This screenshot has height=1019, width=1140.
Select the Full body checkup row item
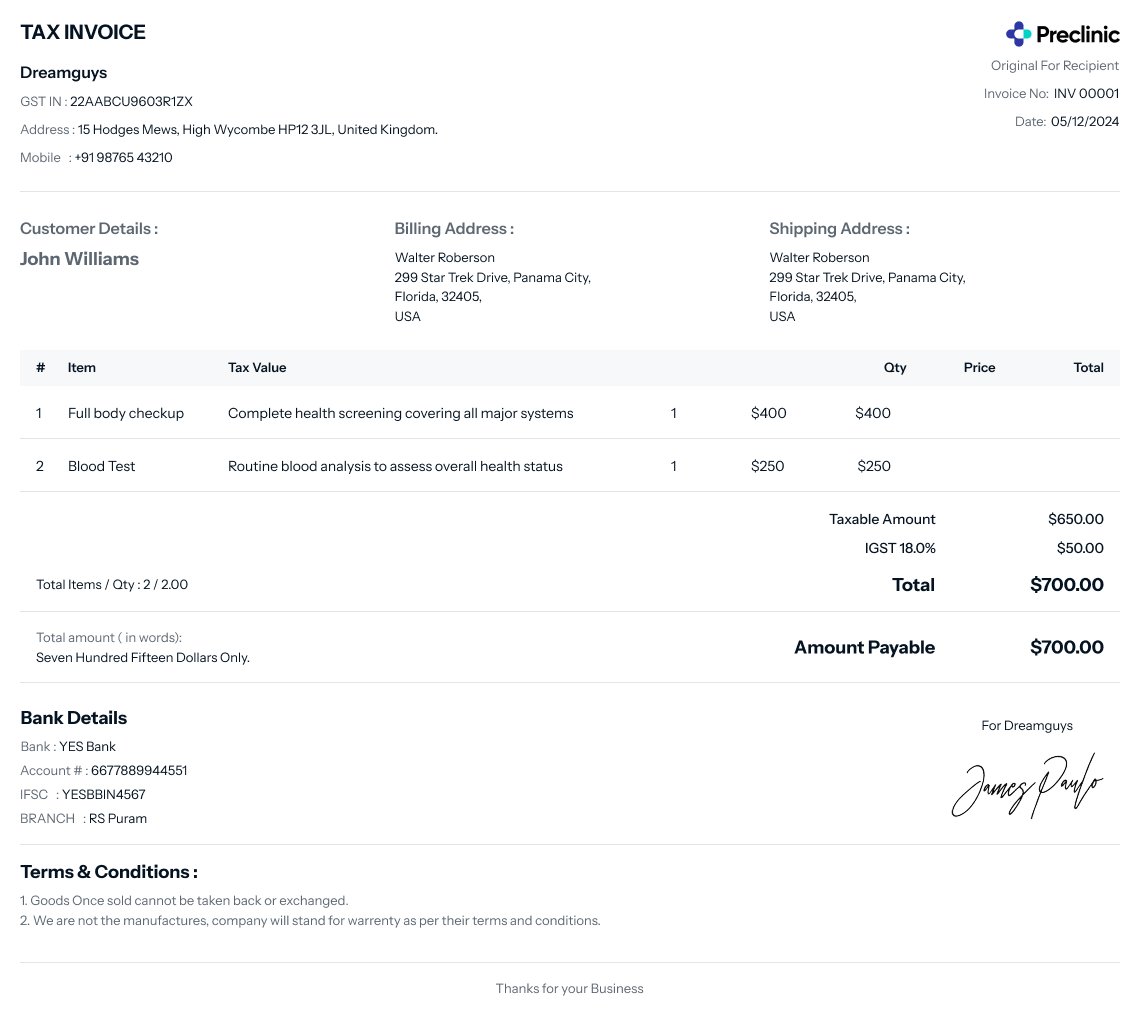click(x=126, y=413)
